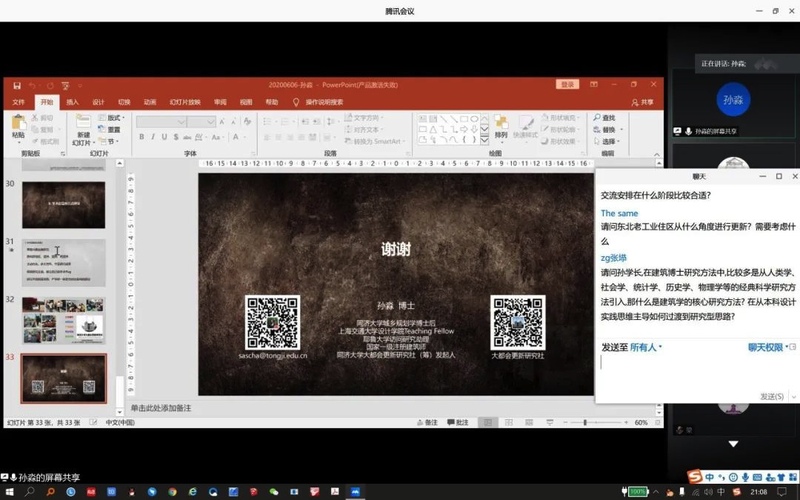Image resolution: width=800 pixels, height=500 pixels.
Task: Select slide 30 thumbnail
Action: (63, 205)
